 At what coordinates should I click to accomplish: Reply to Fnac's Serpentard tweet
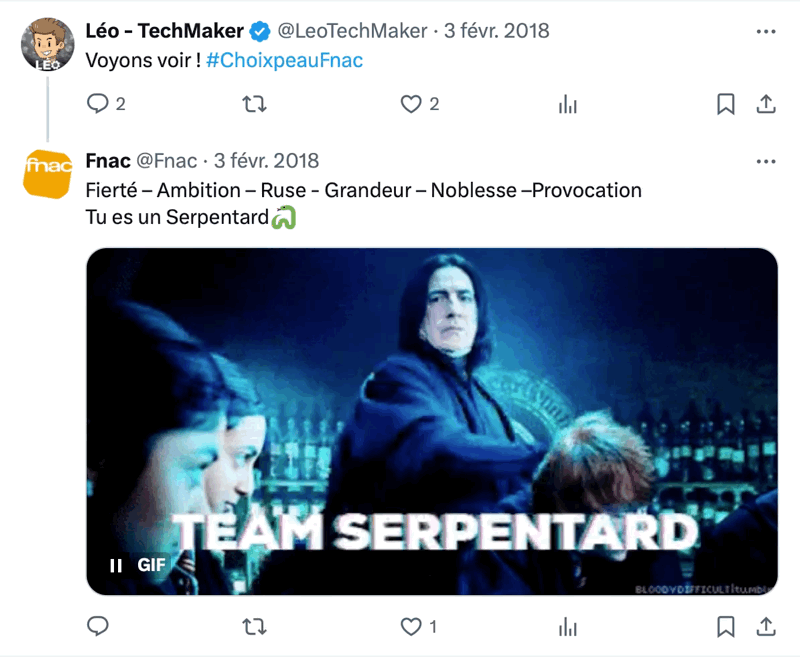pos(97,626)
